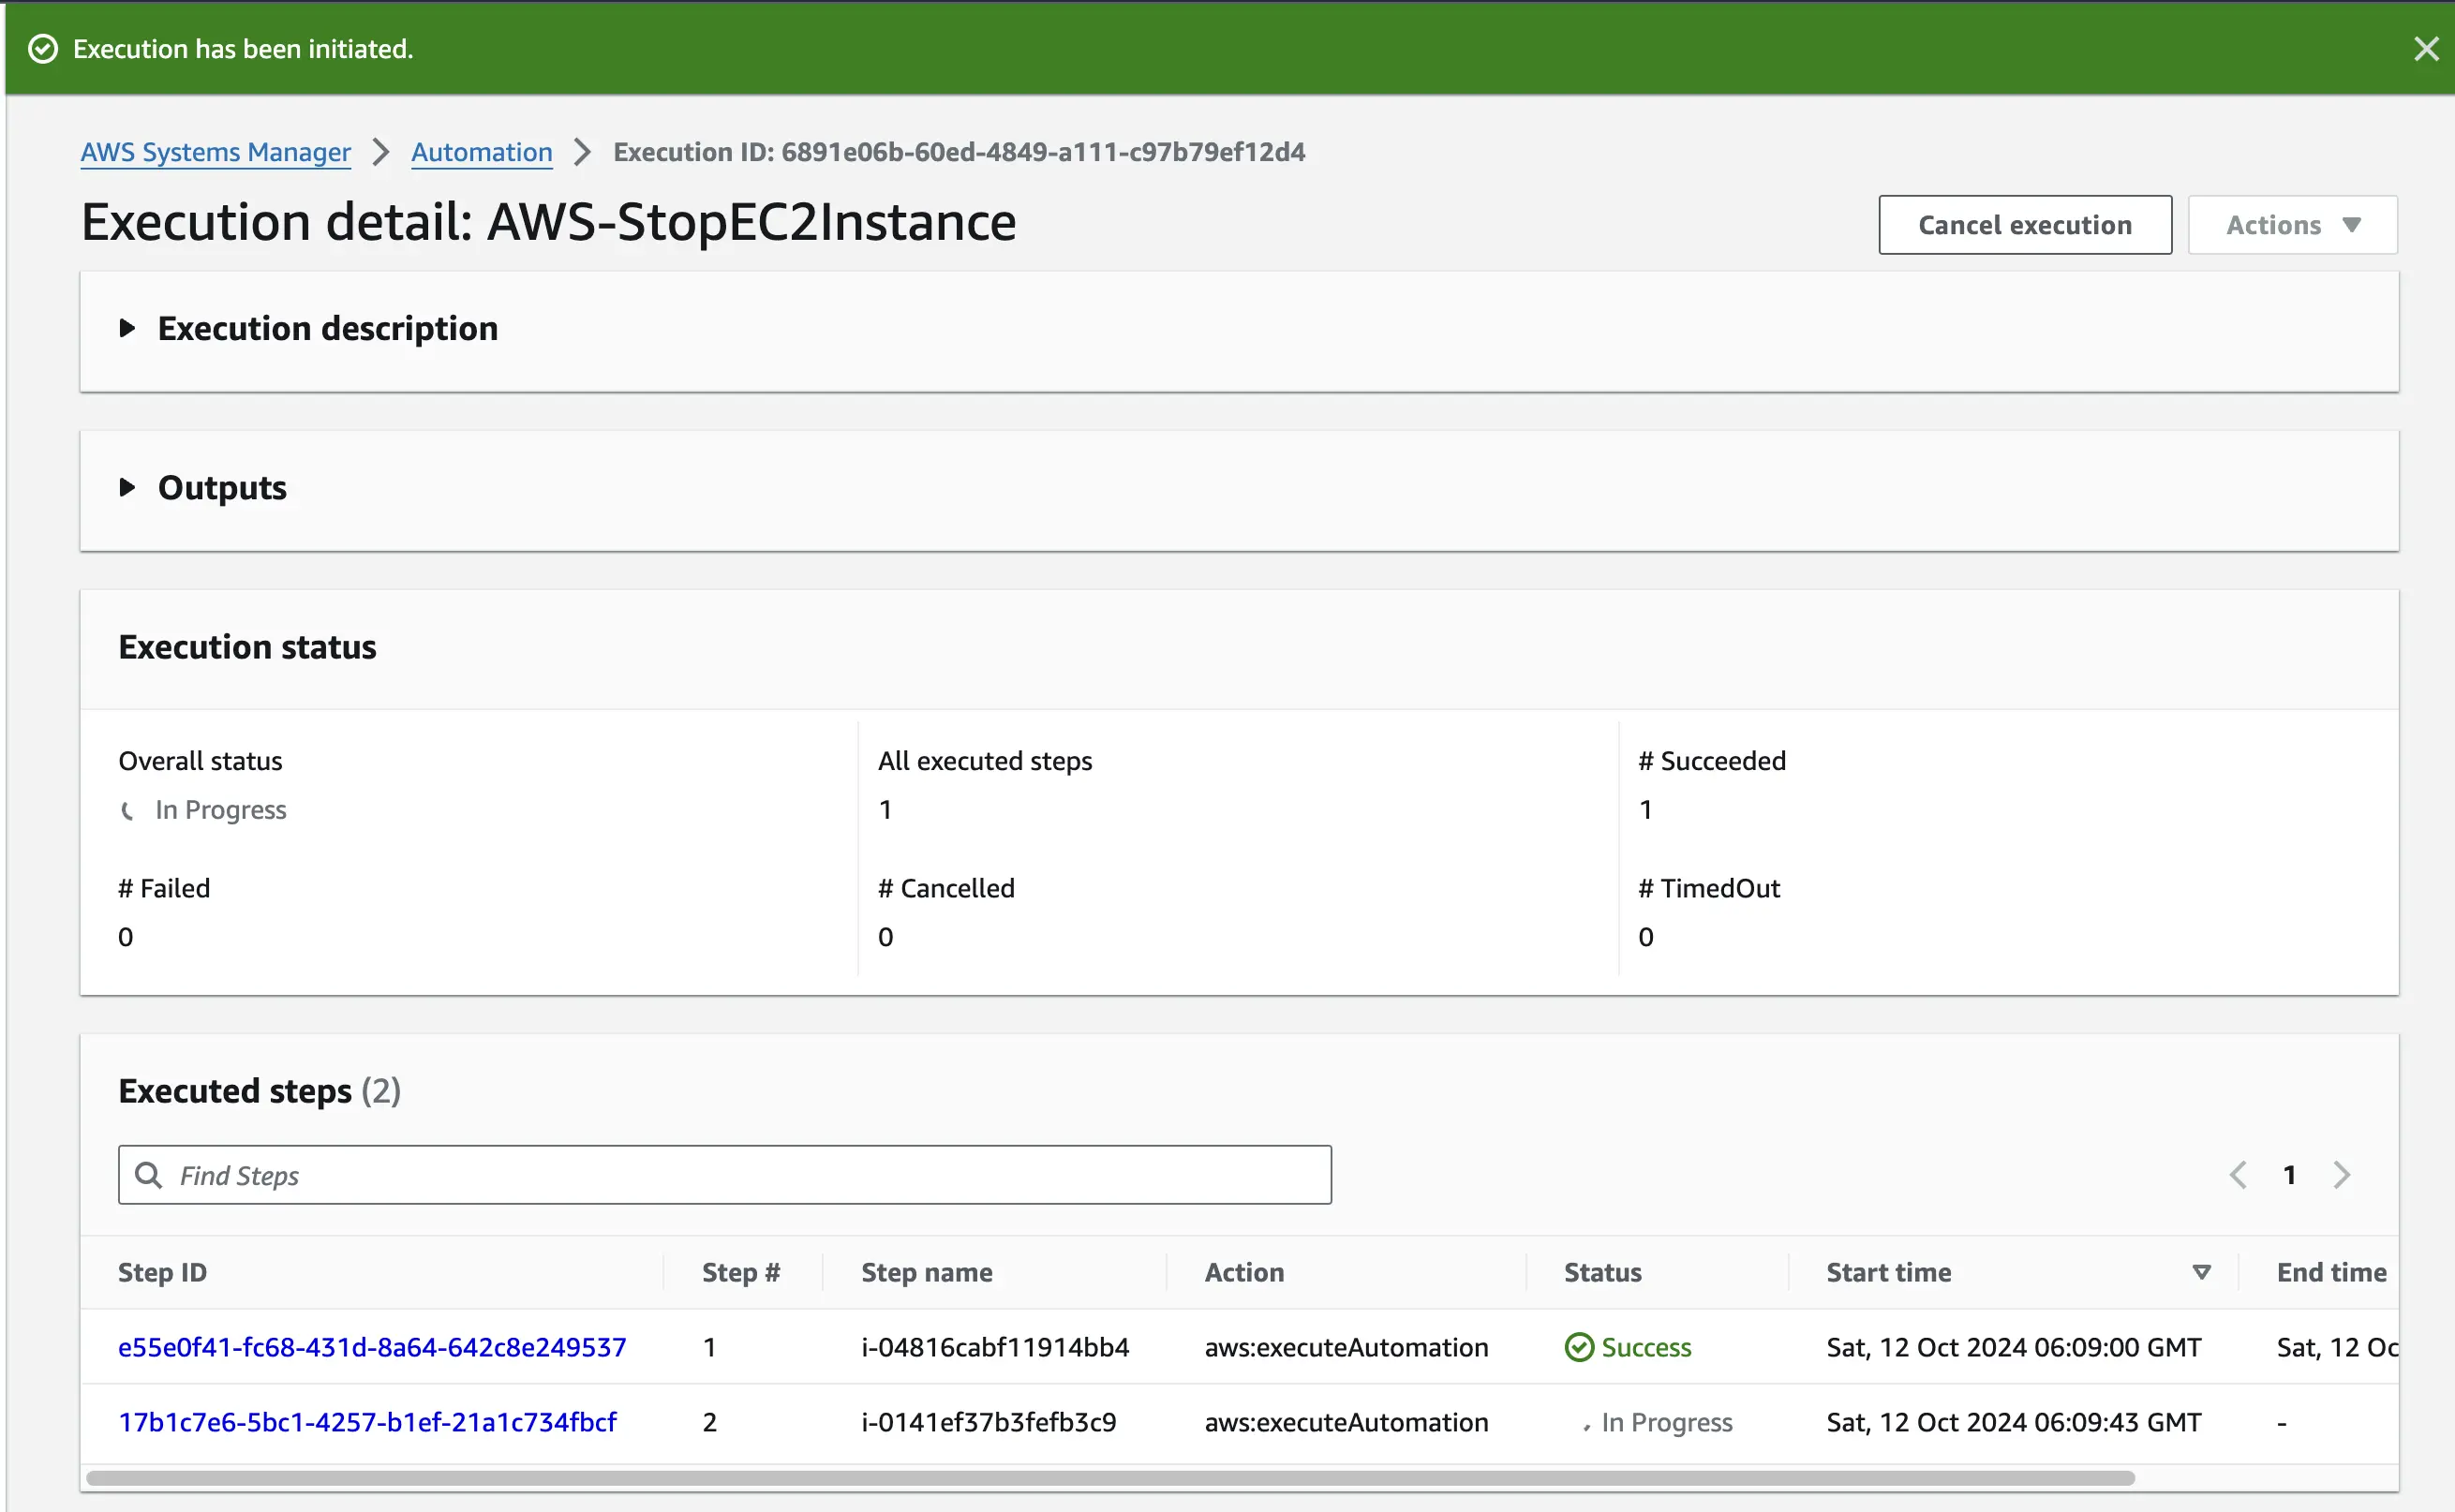Click the In Progress clock icon under Overall status

pos(128,810)
